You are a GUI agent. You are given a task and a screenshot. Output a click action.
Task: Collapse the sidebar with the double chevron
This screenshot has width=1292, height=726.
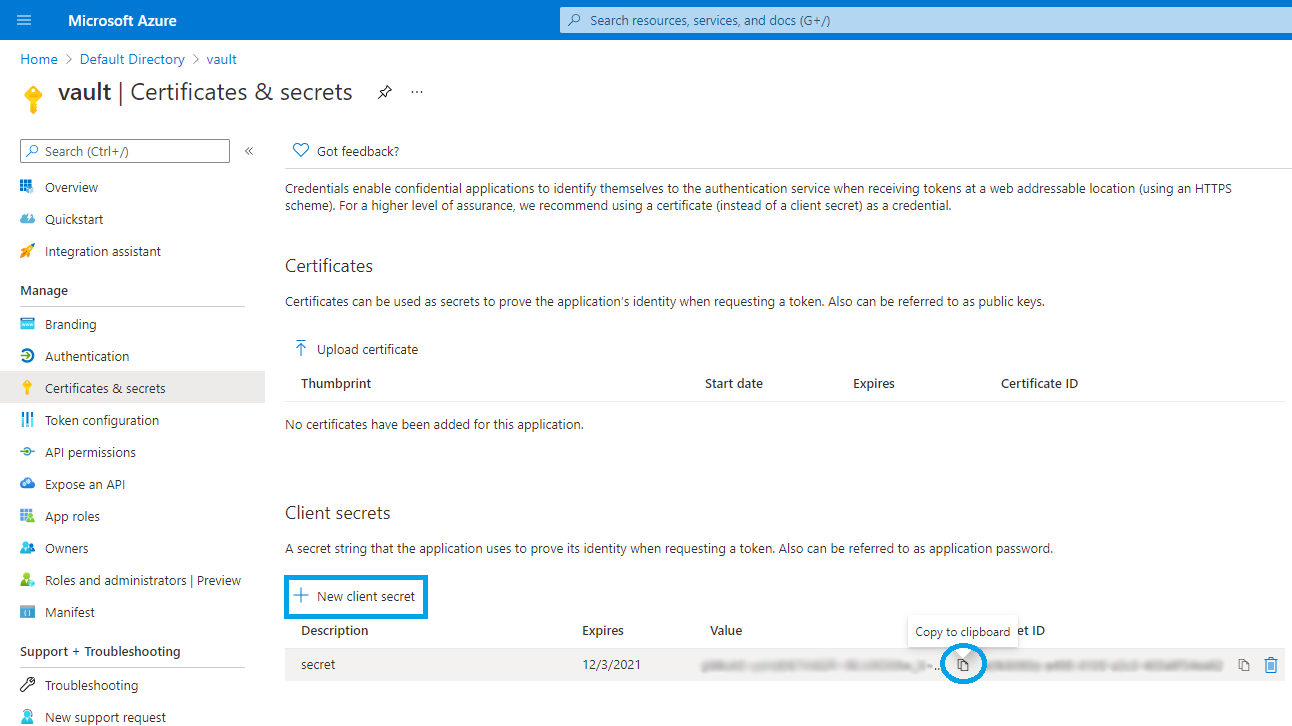click(x=249, y=151)
